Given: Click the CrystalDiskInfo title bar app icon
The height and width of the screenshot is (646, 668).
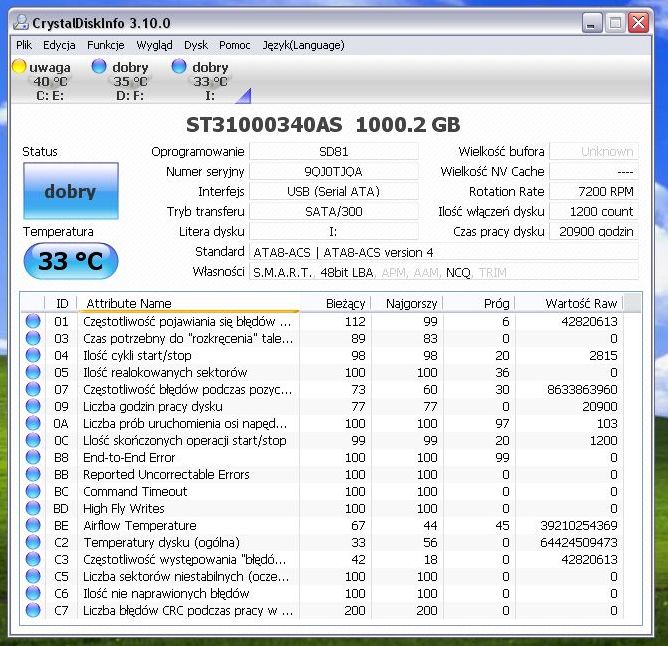Looking at the screenshot, I should click(20, 23).
